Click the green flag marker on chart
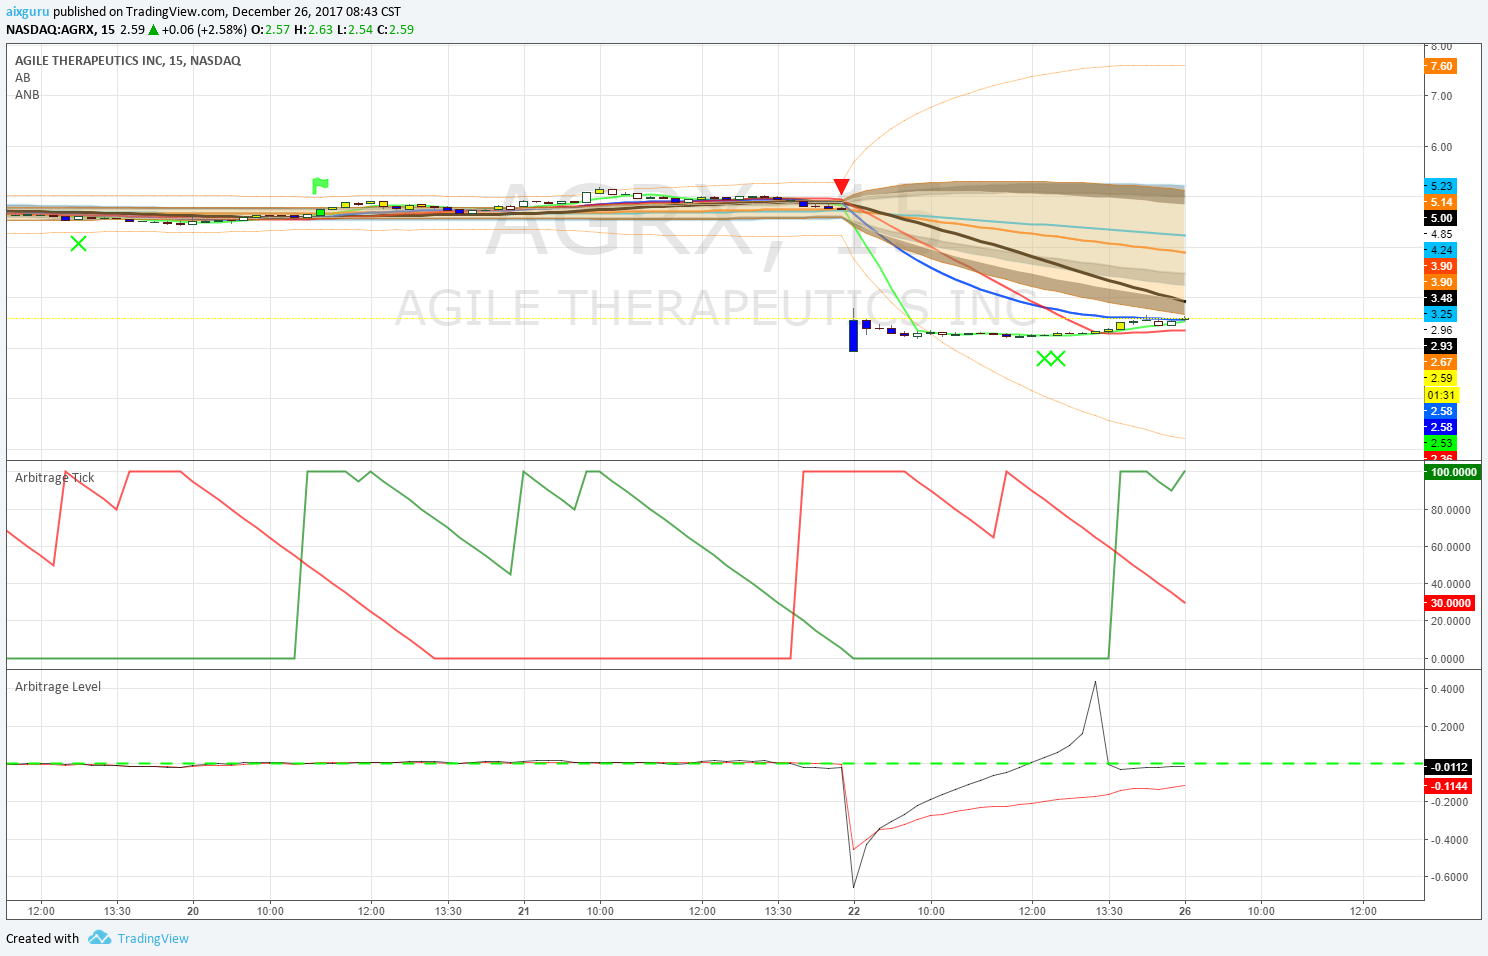The height and width of the screenshot is (956, 1488). click(x=320, y=185)
